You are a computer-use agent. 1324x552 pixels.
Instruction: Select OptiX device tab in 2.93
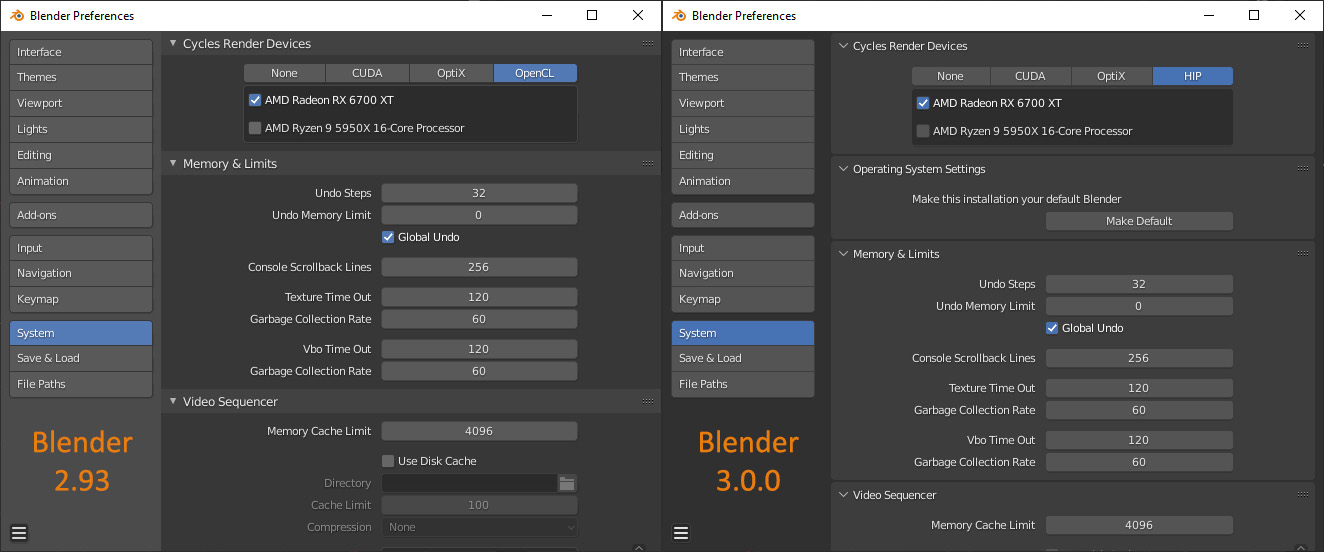coord(452,73)
